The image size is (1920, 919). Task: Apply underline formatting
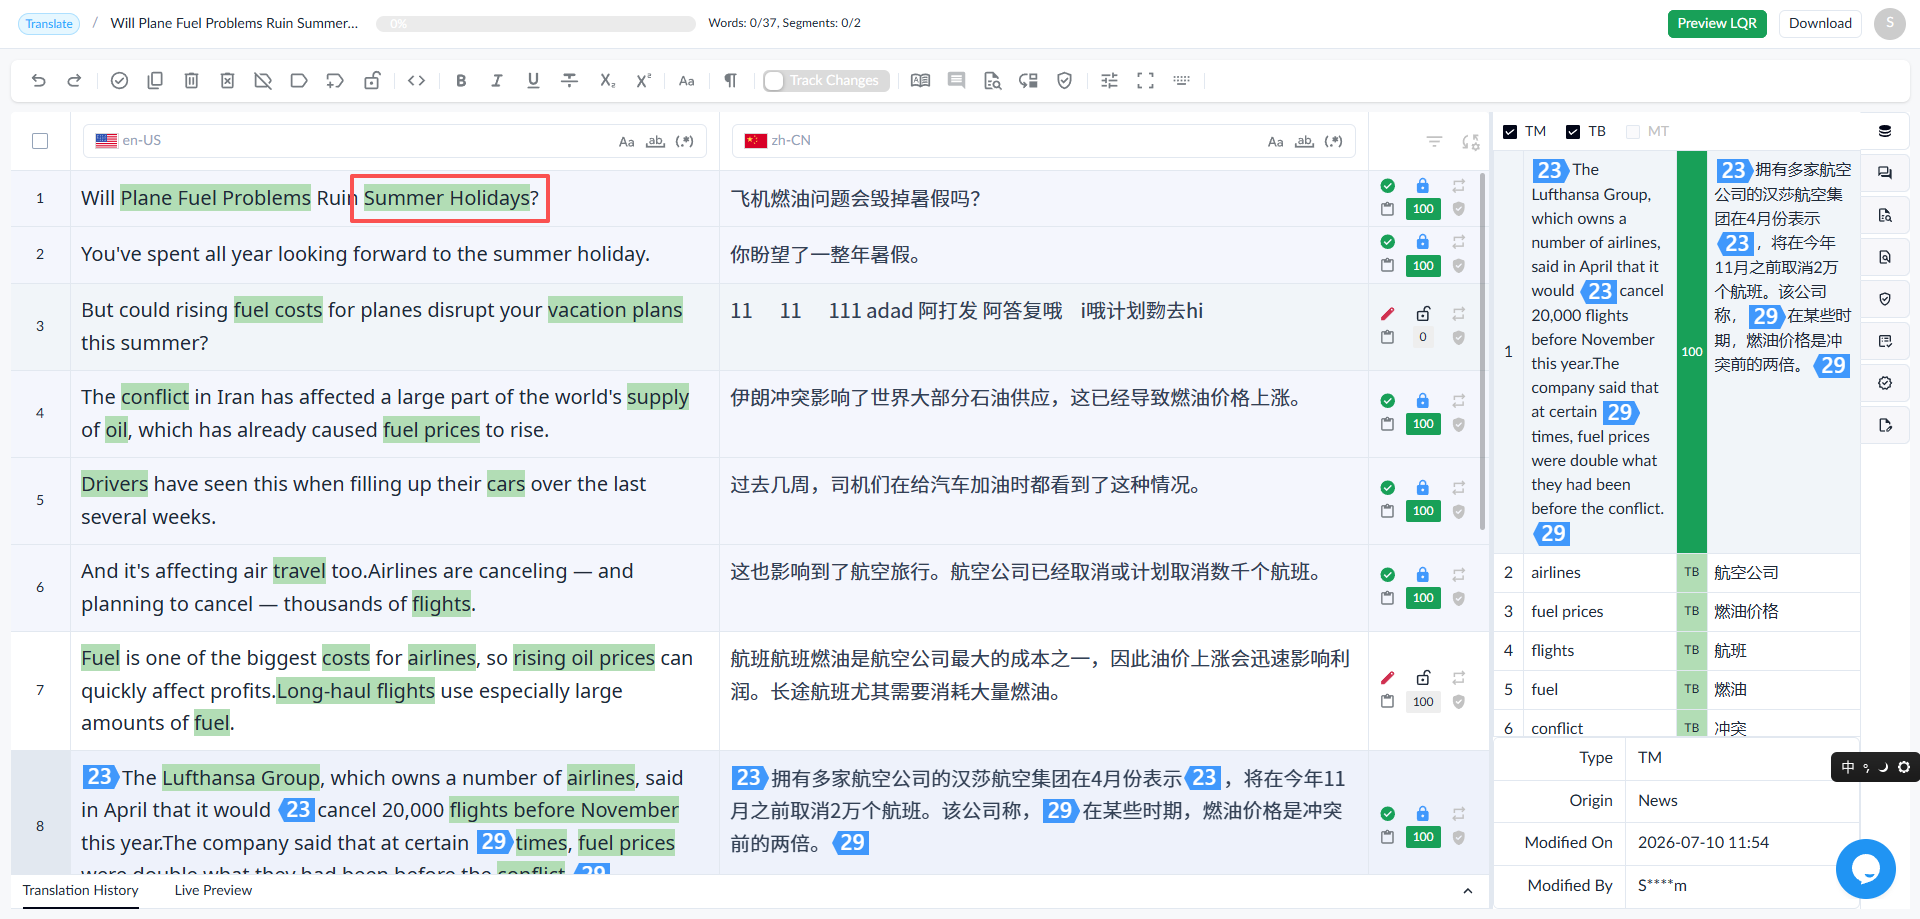pos(533,81)
